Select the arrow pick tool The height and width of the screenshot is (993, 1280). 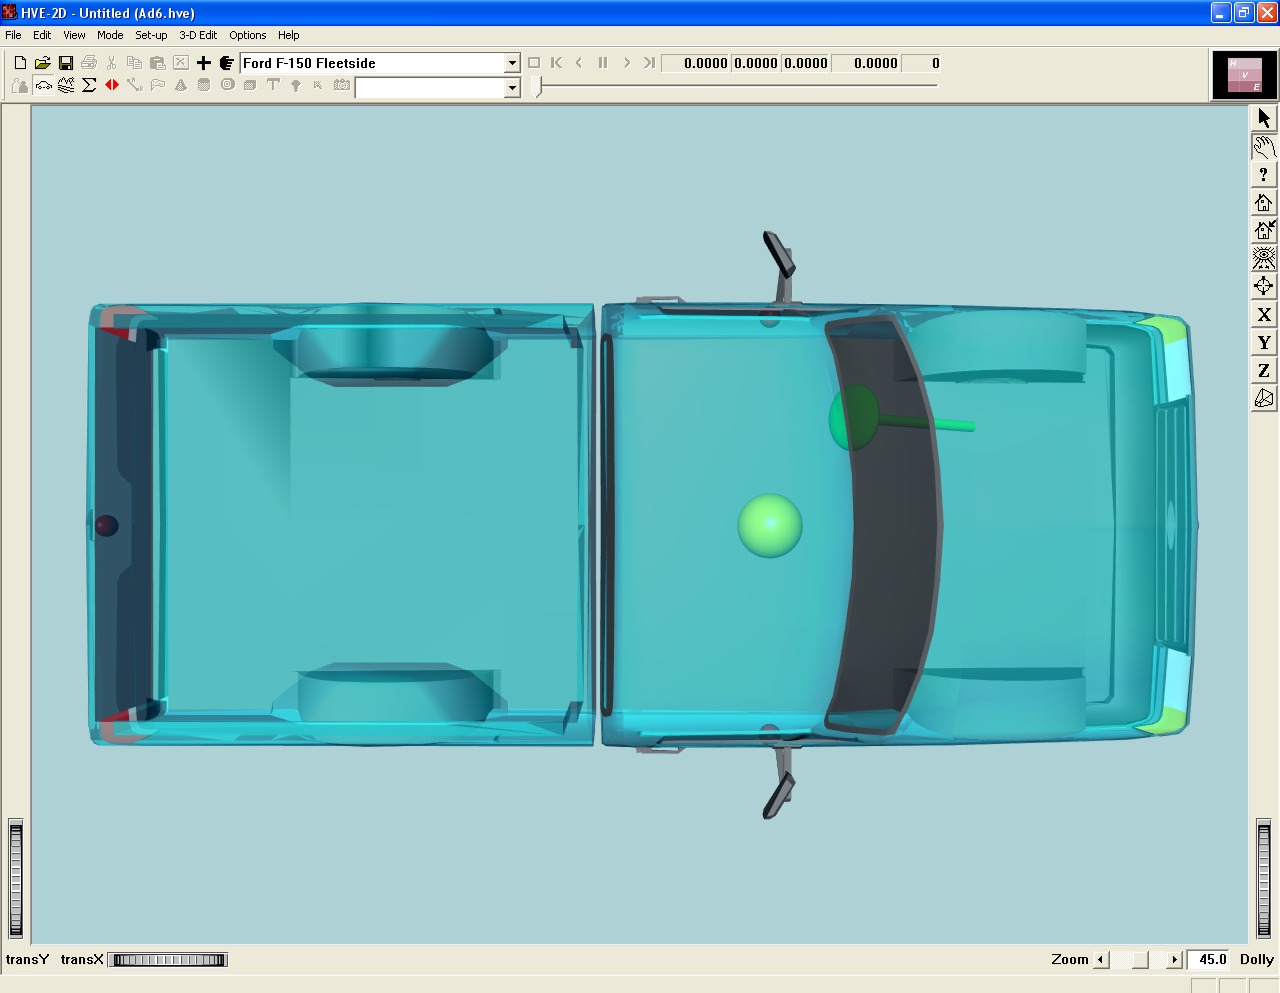coord(1264,118)
